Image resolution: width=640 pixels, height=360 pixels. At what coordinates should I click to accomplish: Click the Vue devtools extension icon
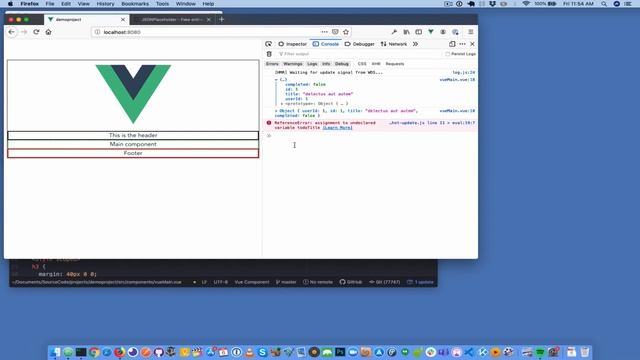(x=431, y=32)
